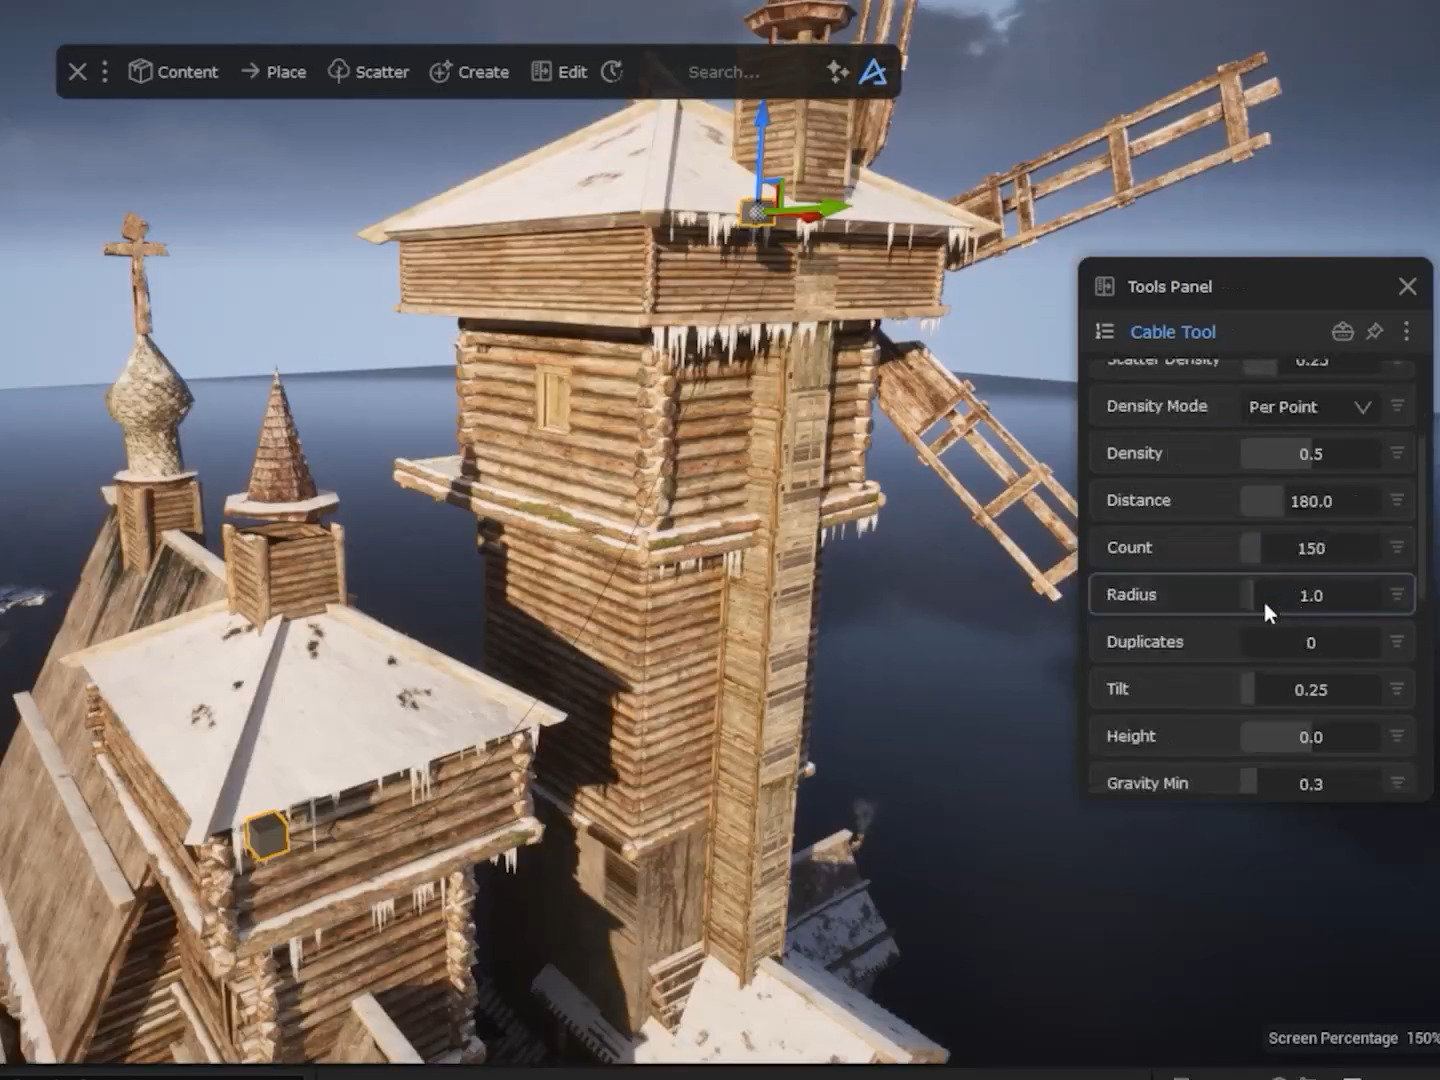1440x1080 pixels.
Task: Pin the Cable Tool panel
Action: click(x=1374, y=332)
